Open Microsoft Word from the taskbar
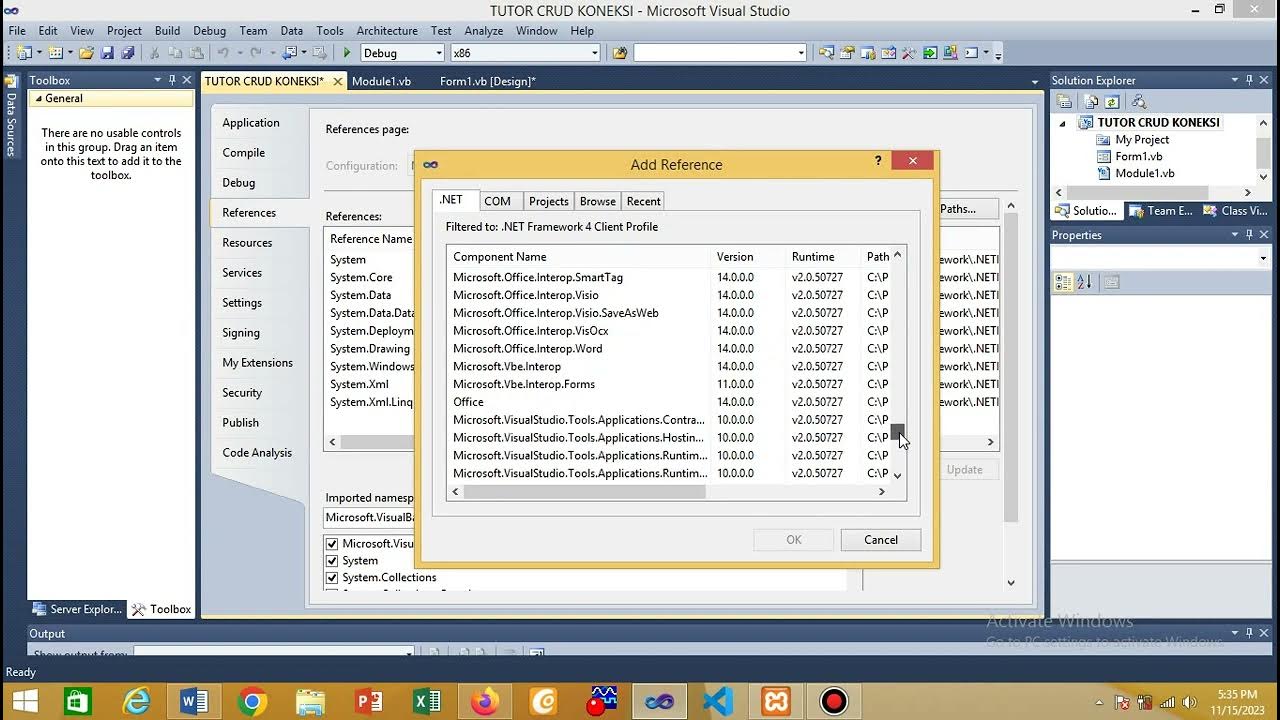Screen dimensions: 1280x720 [194, 701]
